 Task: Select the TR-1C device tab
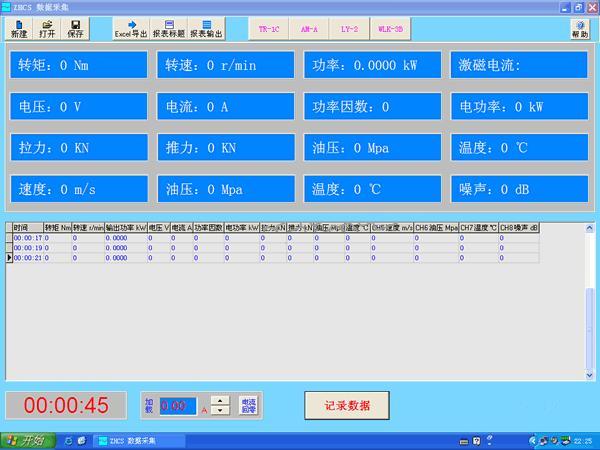(269, 30)
